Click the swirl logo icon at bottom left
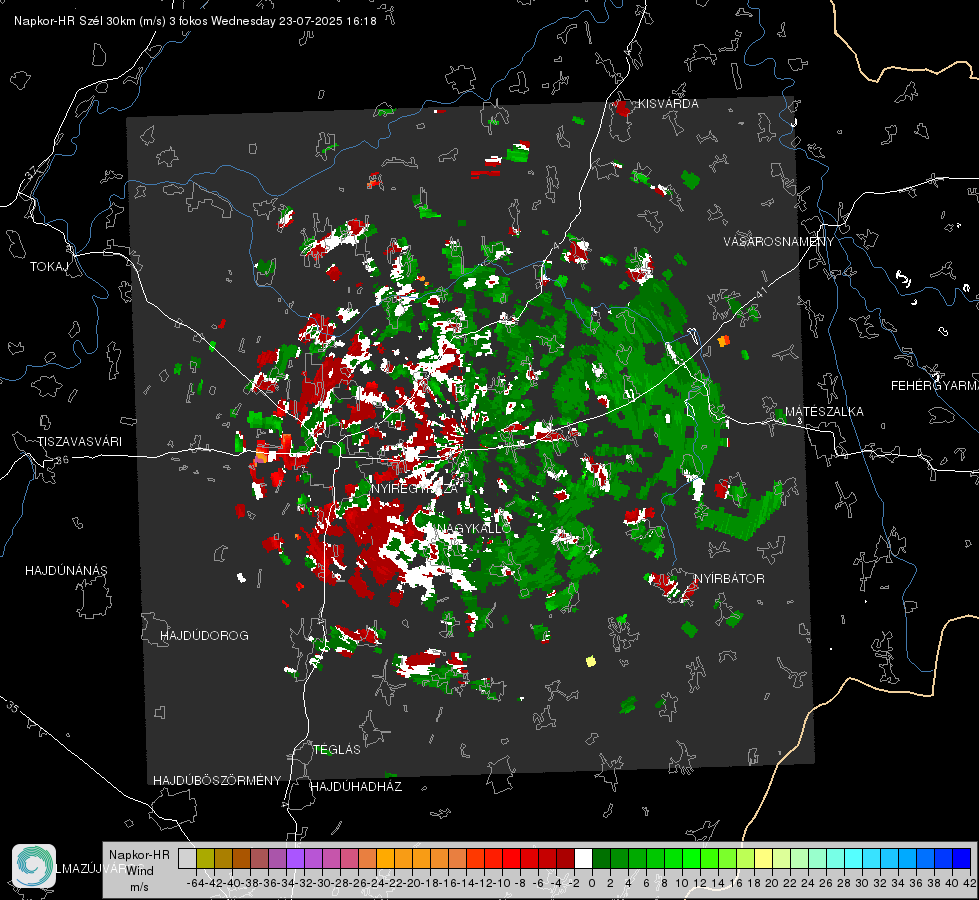Viewport: 979px width, 900px height. point(34,866)
